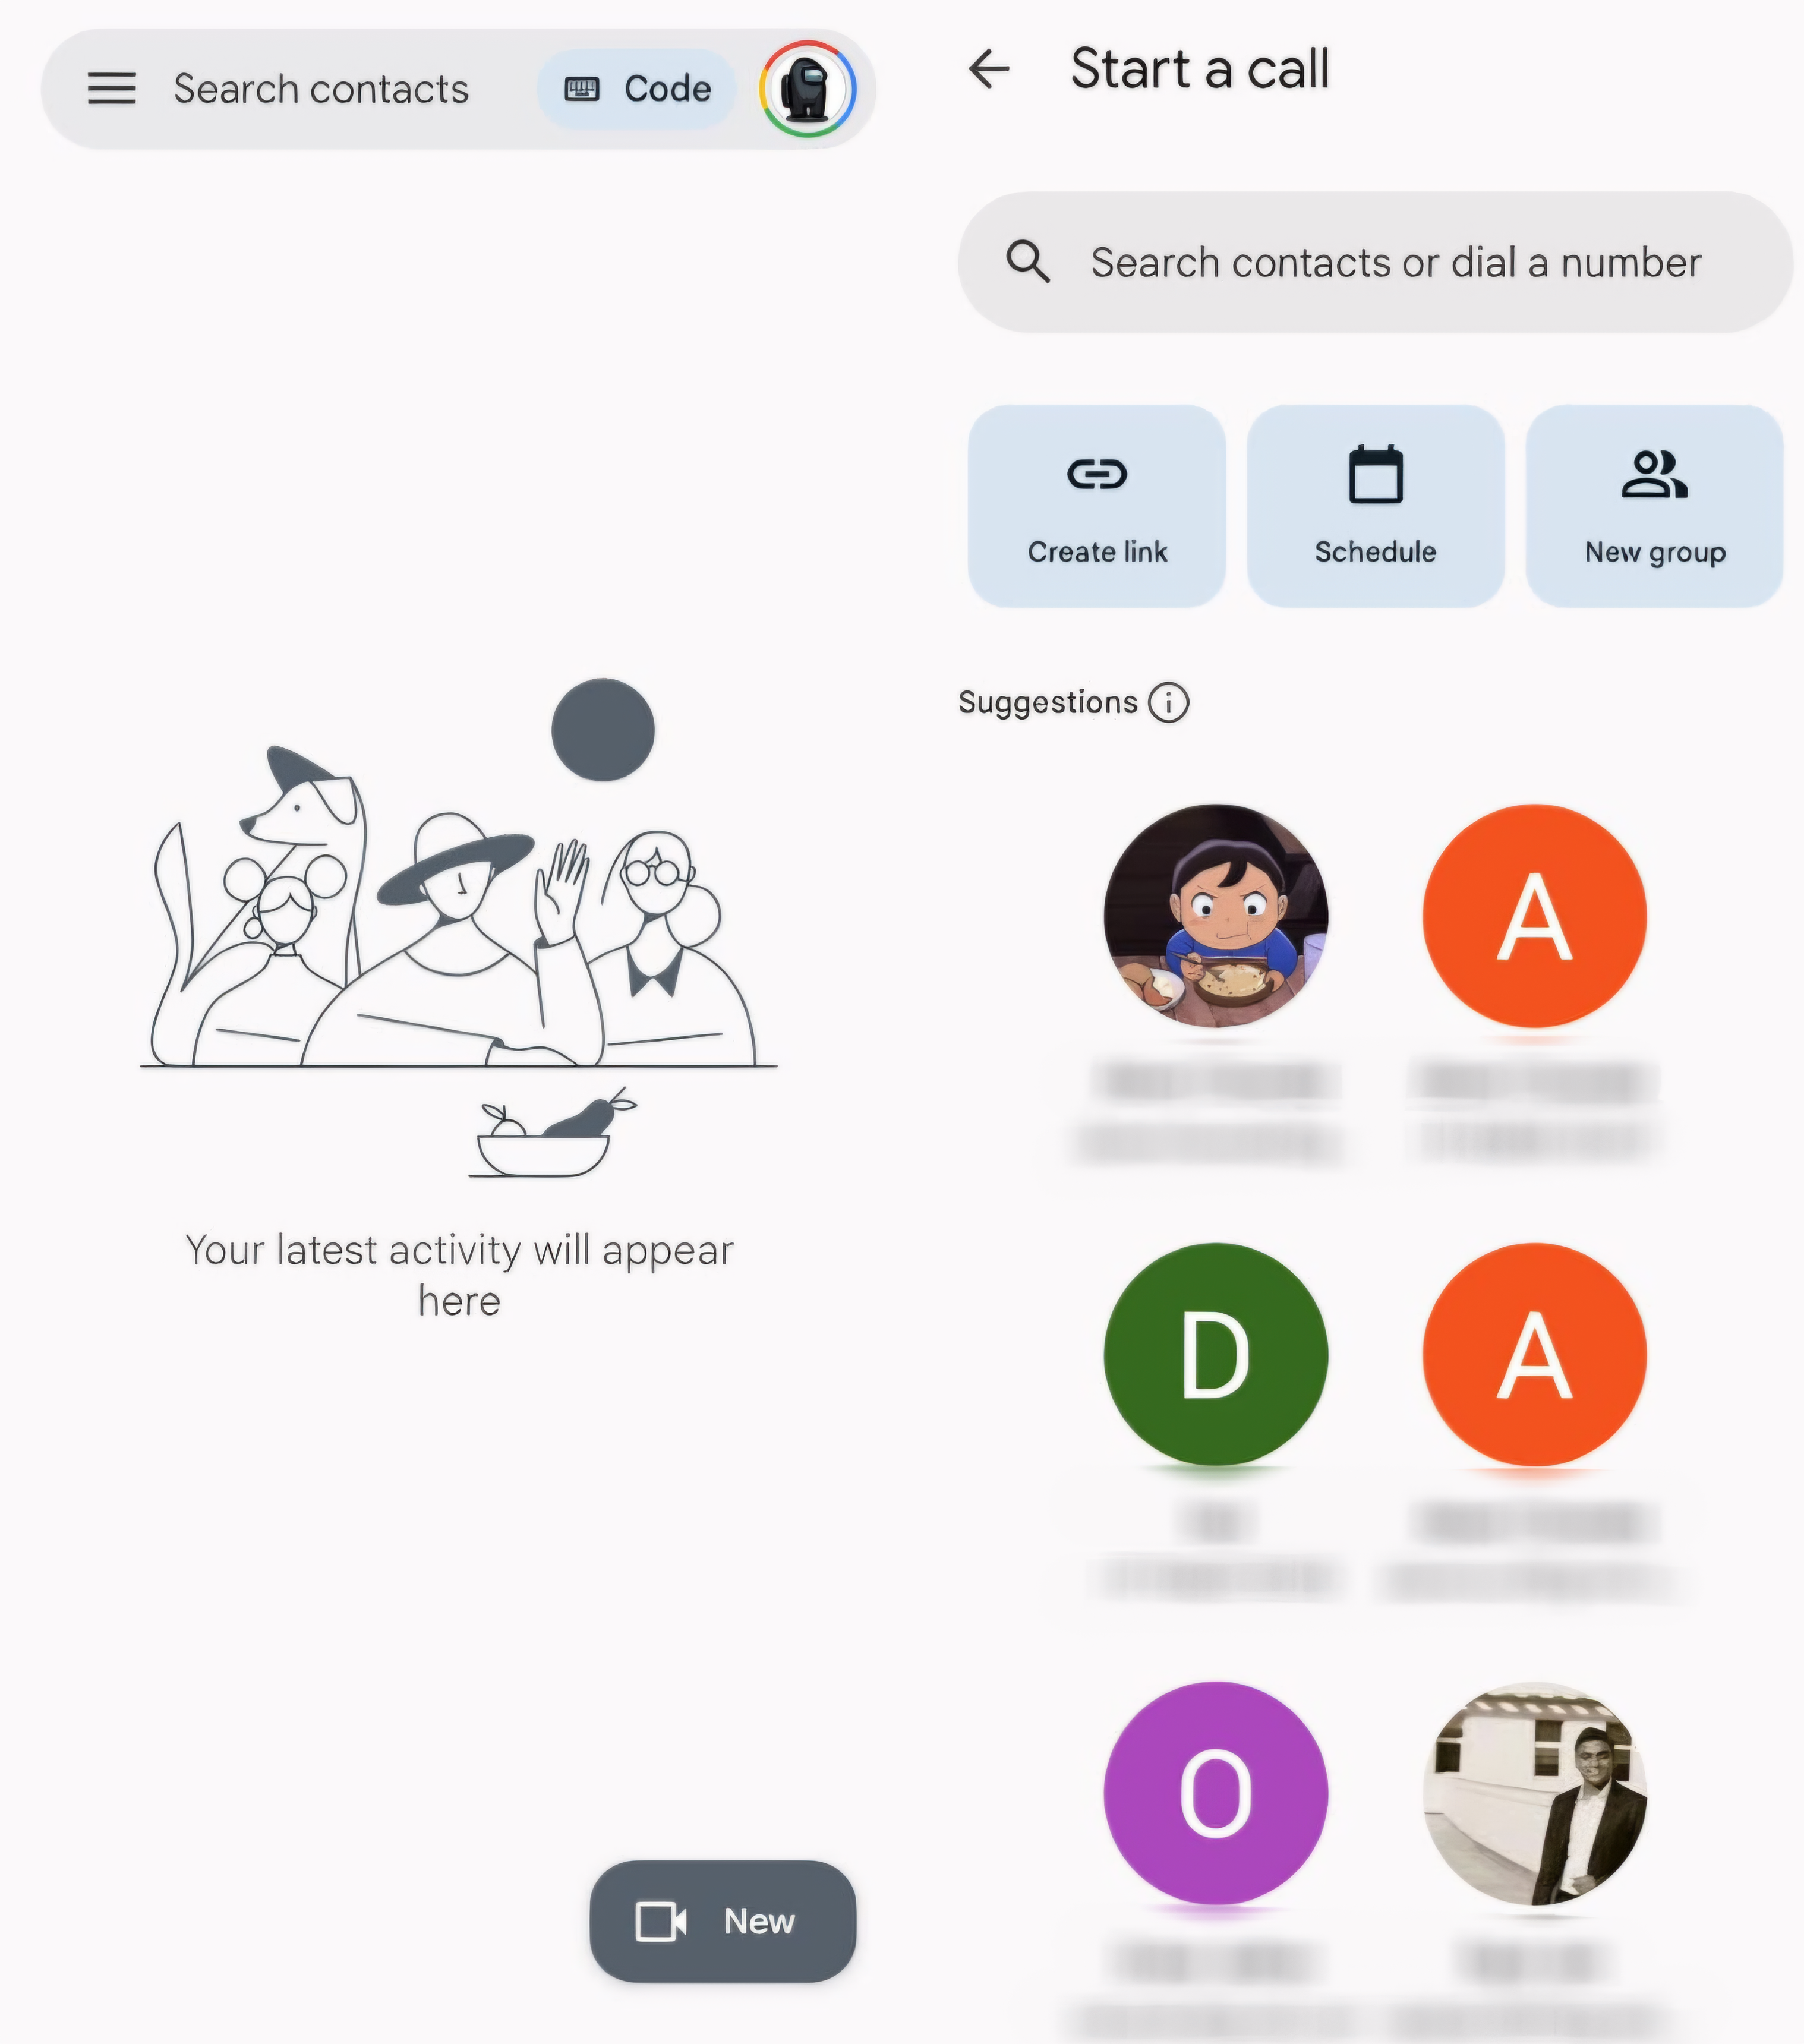This screenshot has width=1804, height=2044.
Task: Click the hamburger menu icon
Action: pyautogui.click(x=110, y=86)
